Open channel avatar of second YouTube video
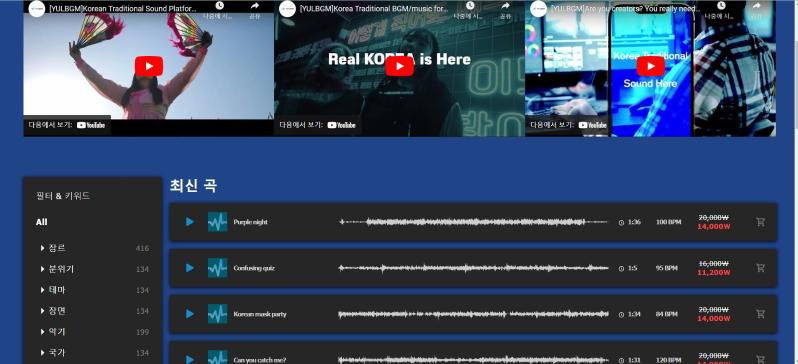The width and height of the screenshot is (798, 364). (288, 9)
